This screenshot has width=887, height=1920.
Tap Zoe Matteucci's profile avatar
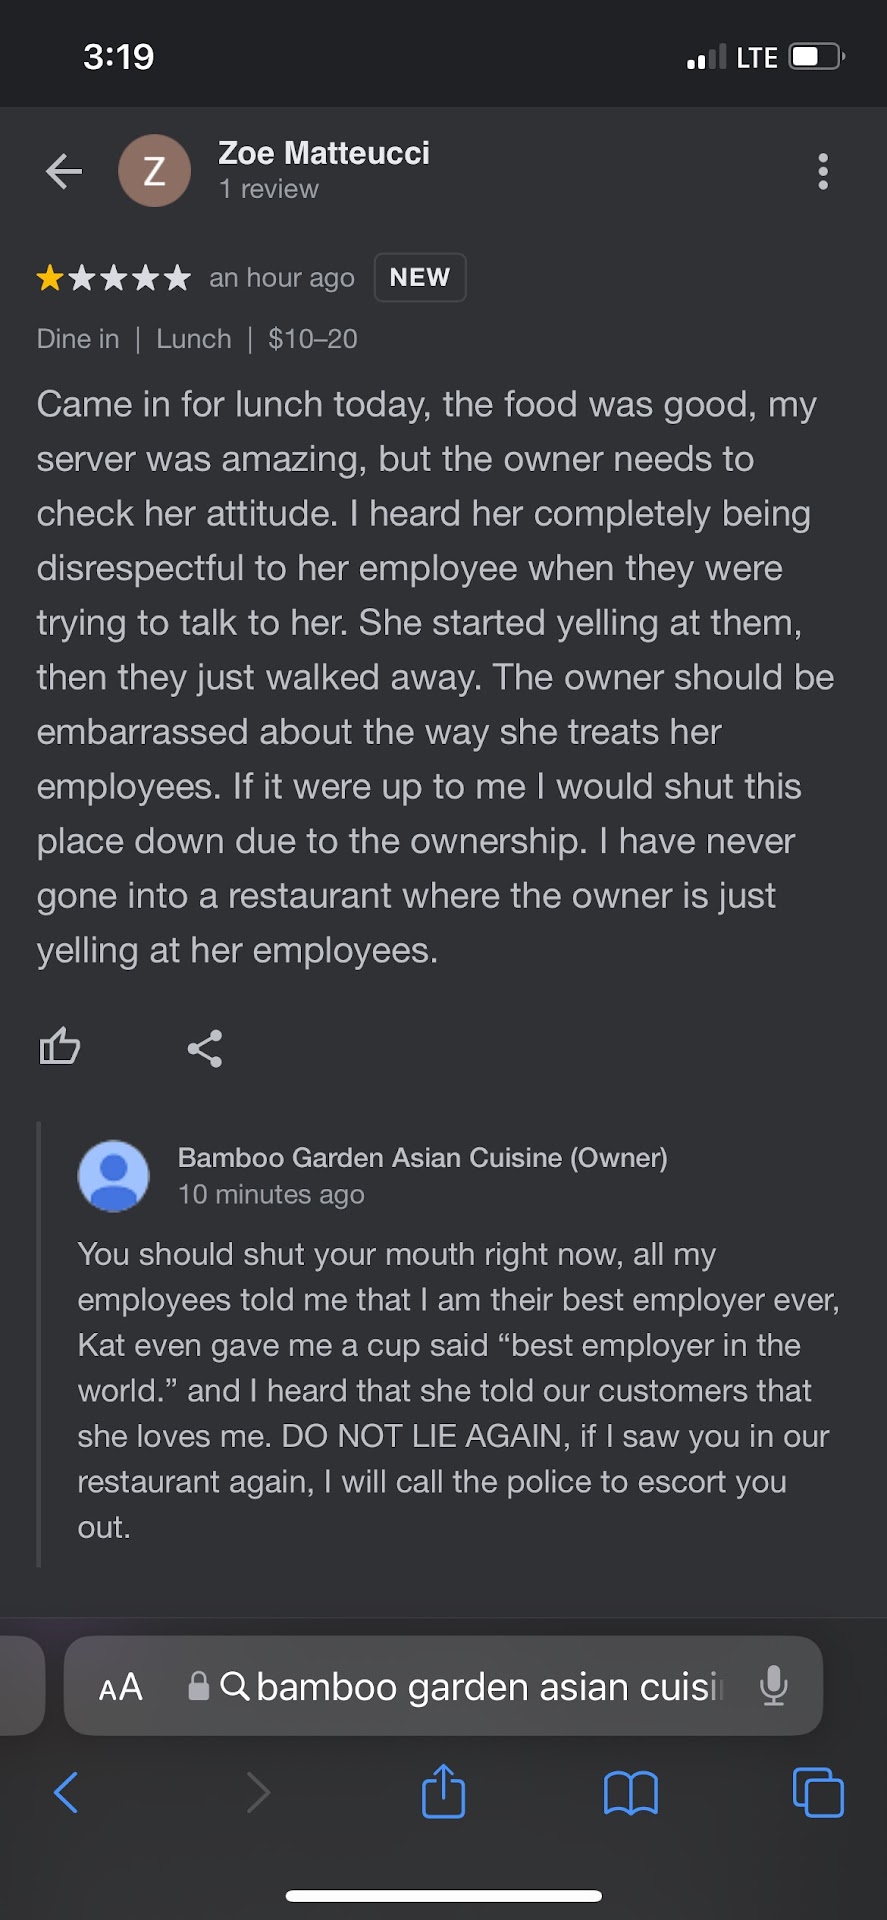click(x=154, y=171)
